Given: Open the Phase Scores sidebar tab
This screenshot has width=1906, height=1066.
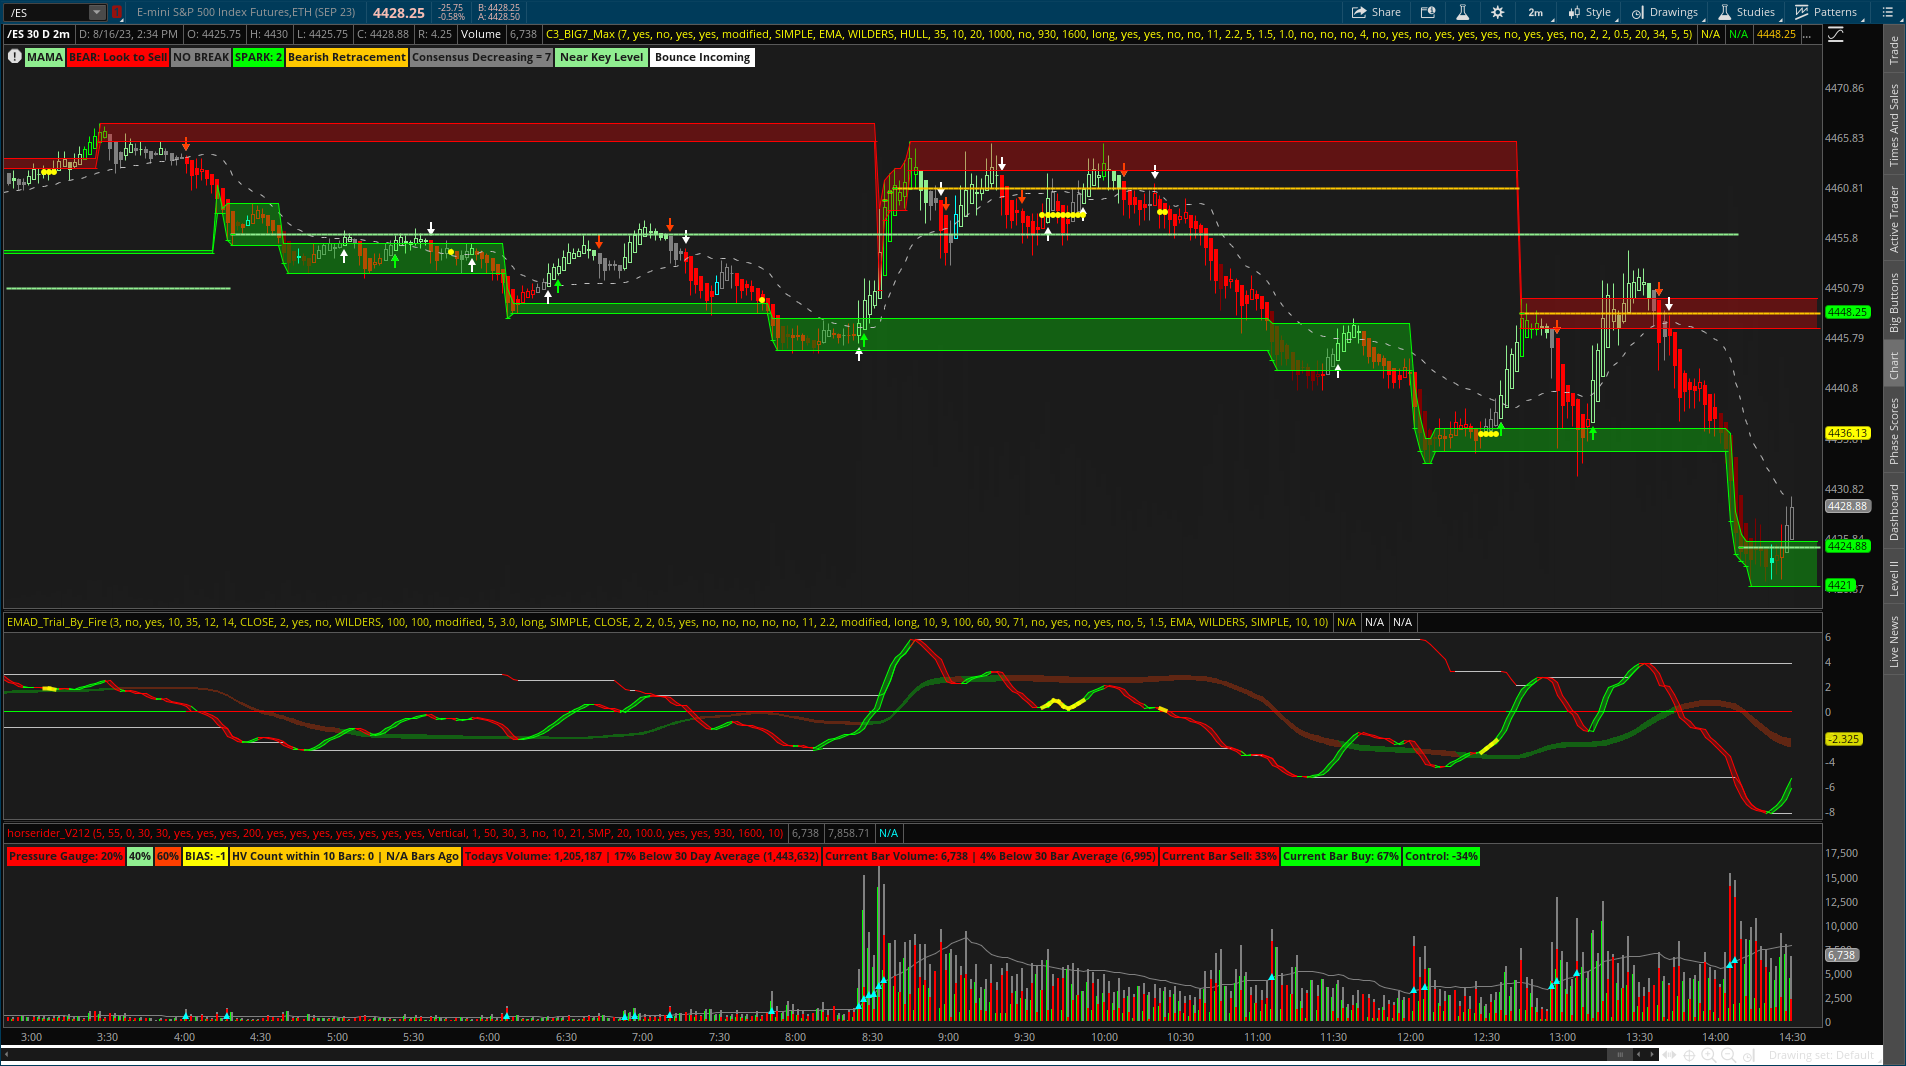Looking at the screenshot, I should click(1894, 431).
